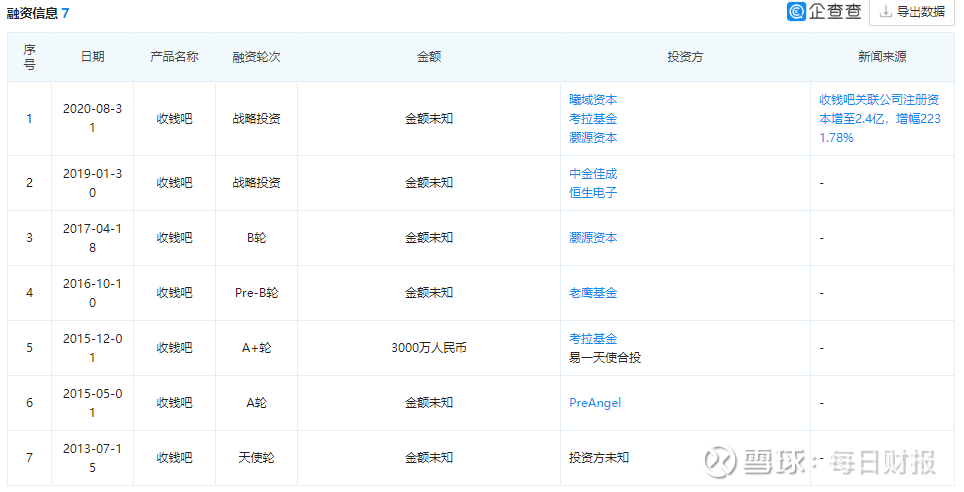The width and height of the screenshot is (964, 492).
Task: Select the date cell 2020-08-31
Action: point(93,118)
